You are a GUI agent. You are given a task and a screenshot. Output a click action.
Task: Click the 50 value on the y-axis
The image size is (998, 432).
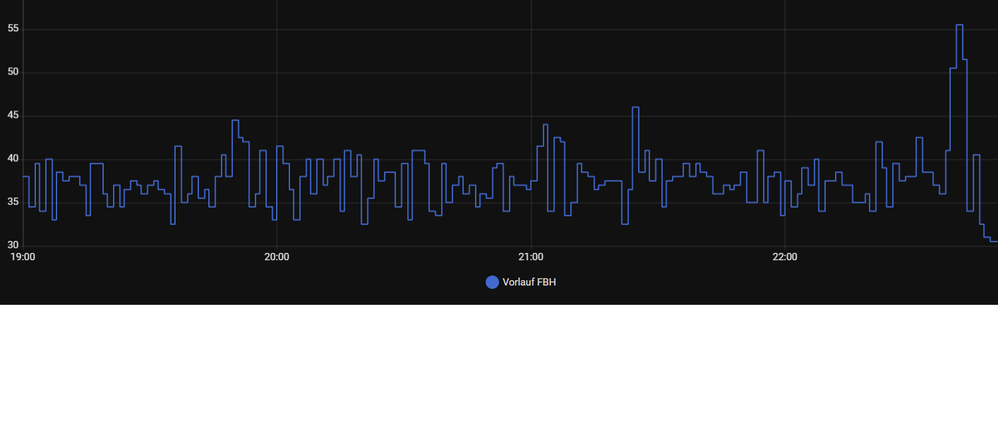[13, 72]
